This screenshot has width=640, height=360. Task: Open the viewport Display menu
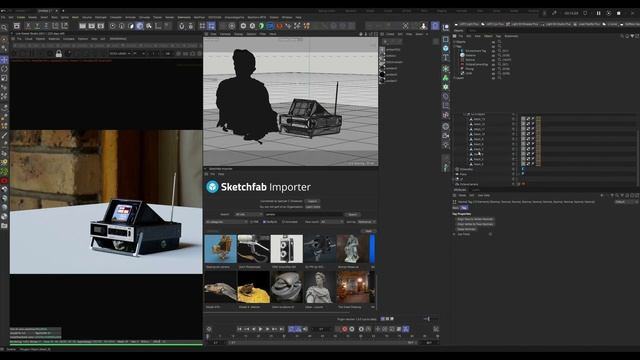[238, 34]
